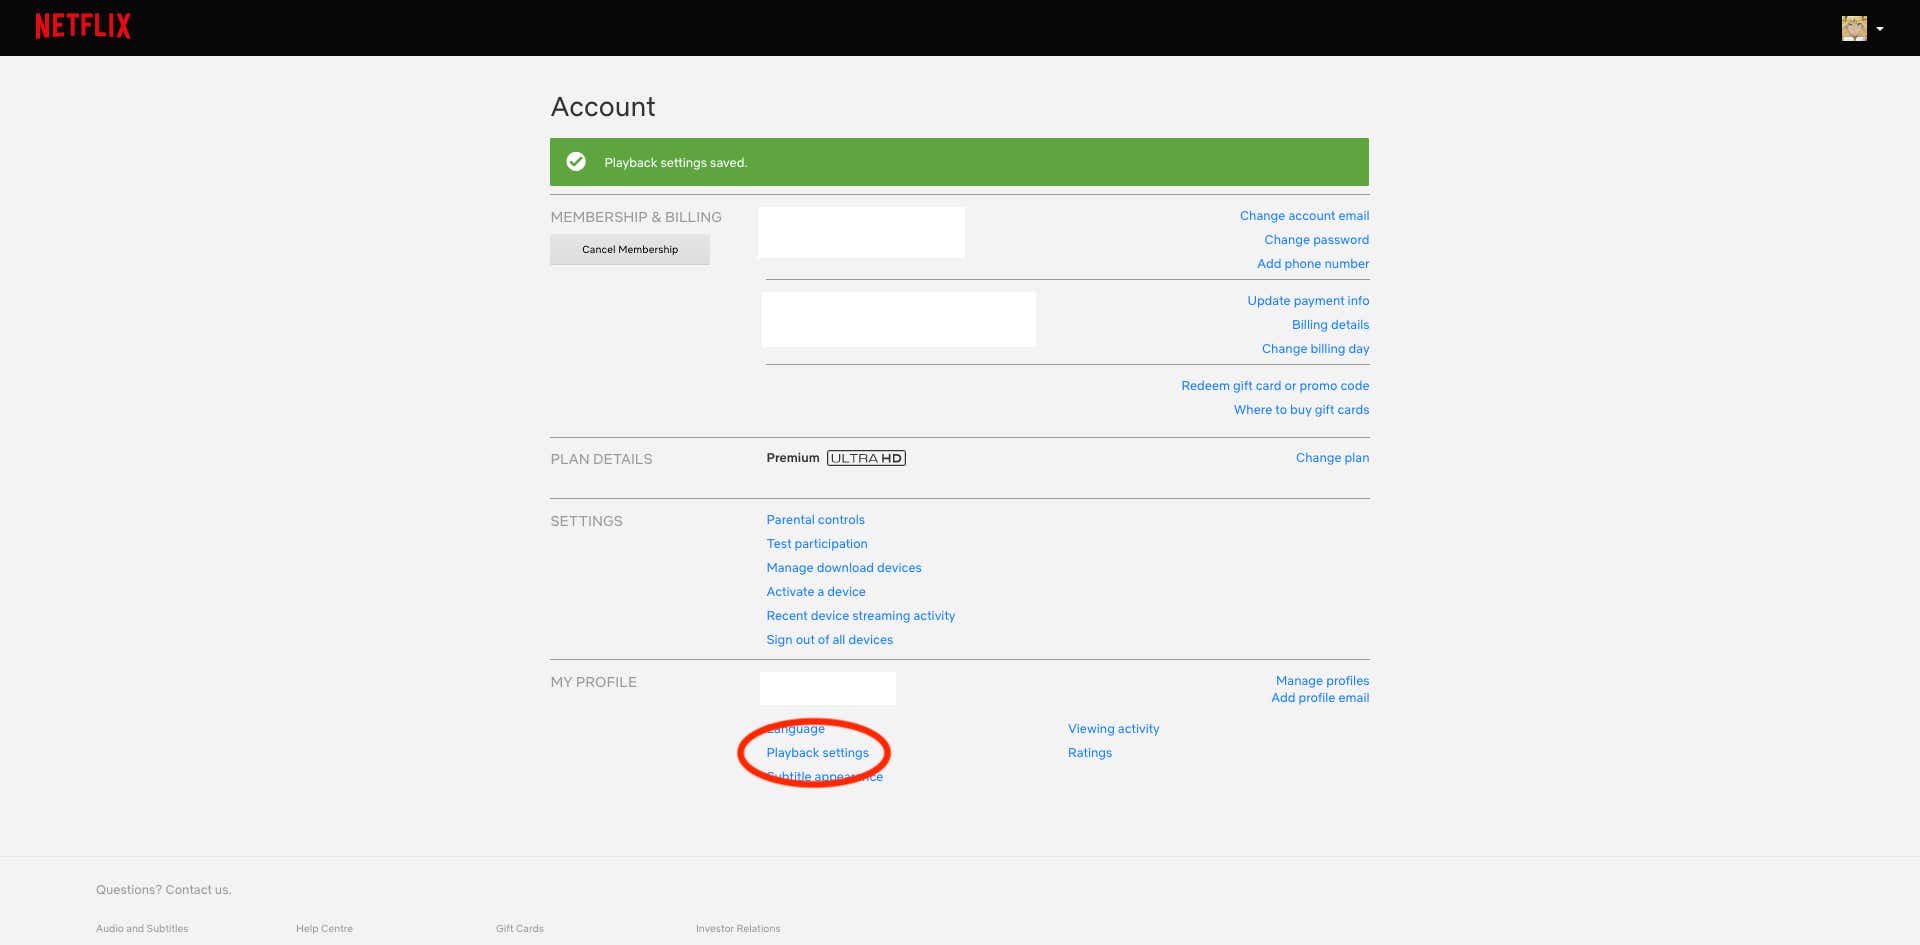Open Manage profiles
This screenshot has width=1920, height=945.
coord(1322,680)
